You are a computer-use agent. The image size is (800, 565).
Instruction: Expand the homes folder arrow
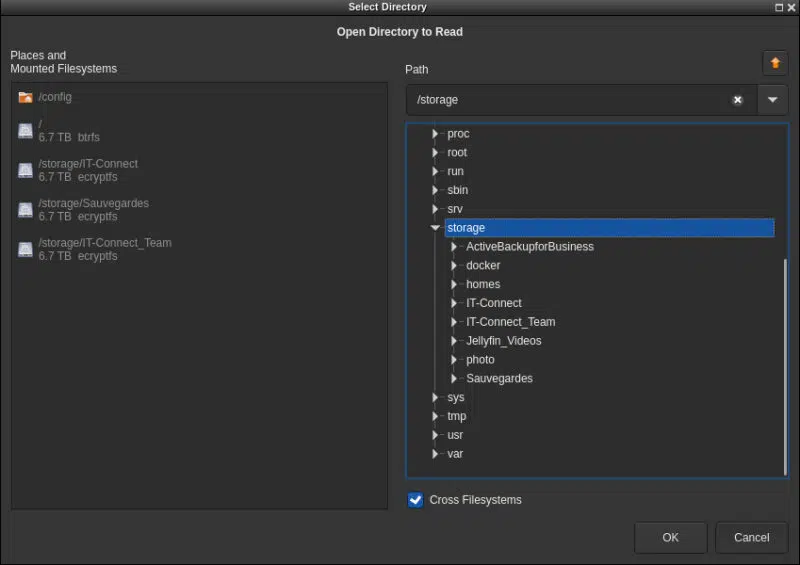point(454,284)
